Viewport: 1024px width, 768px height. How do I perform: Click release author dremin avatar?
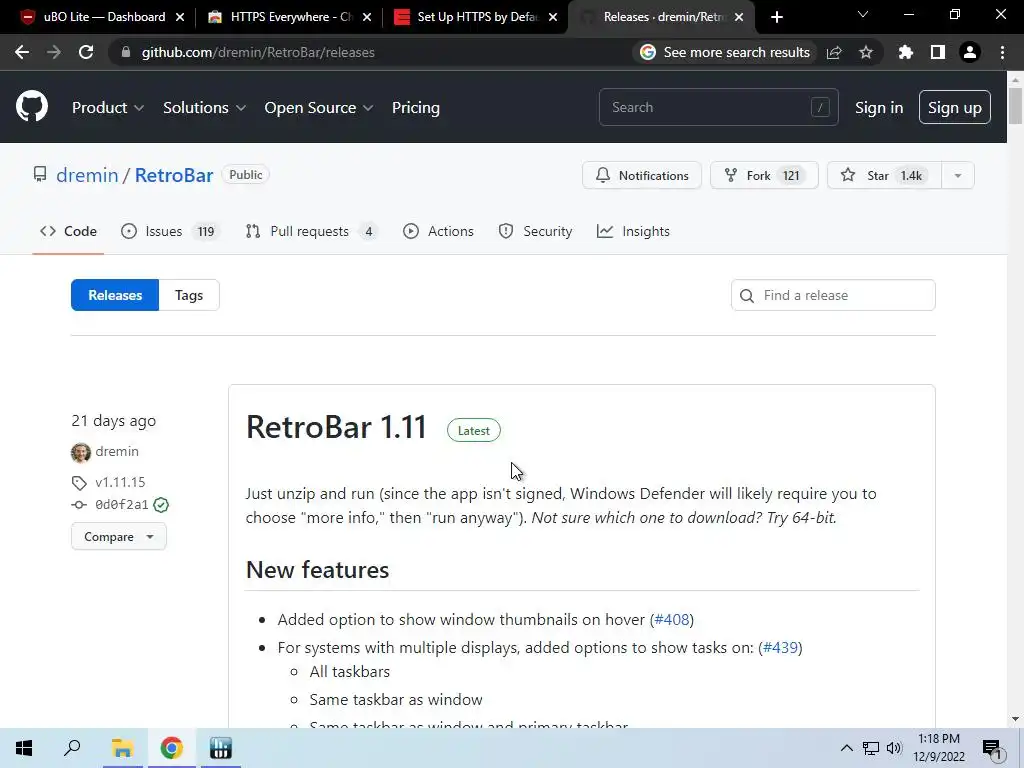tap(81, 452)
